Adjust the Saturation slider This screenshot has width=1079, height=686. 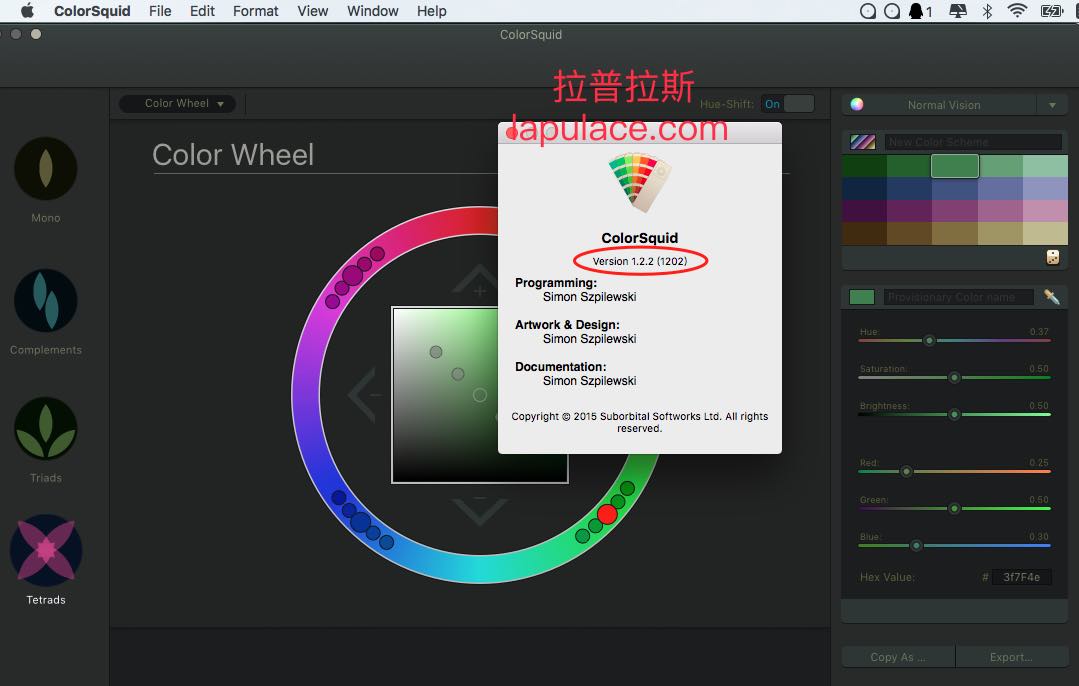point(954,378)
